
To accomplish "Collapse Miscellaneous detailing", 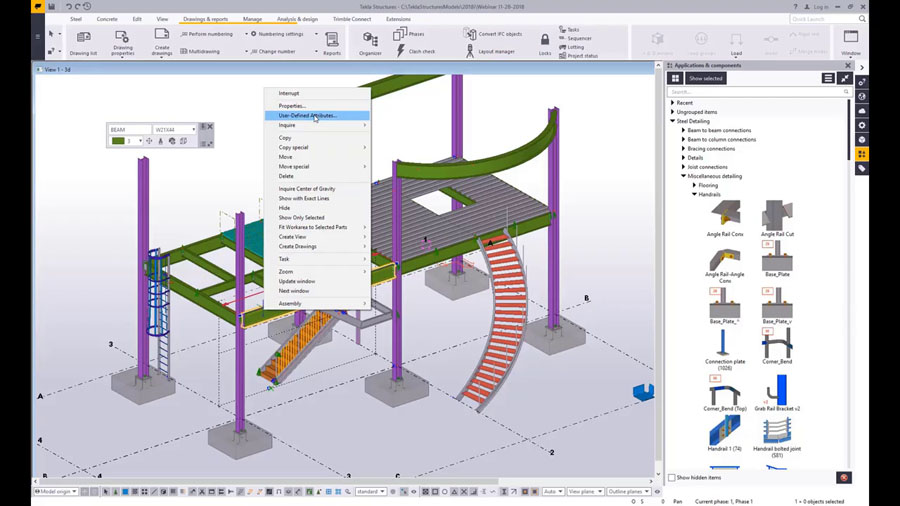I will 684,176.
